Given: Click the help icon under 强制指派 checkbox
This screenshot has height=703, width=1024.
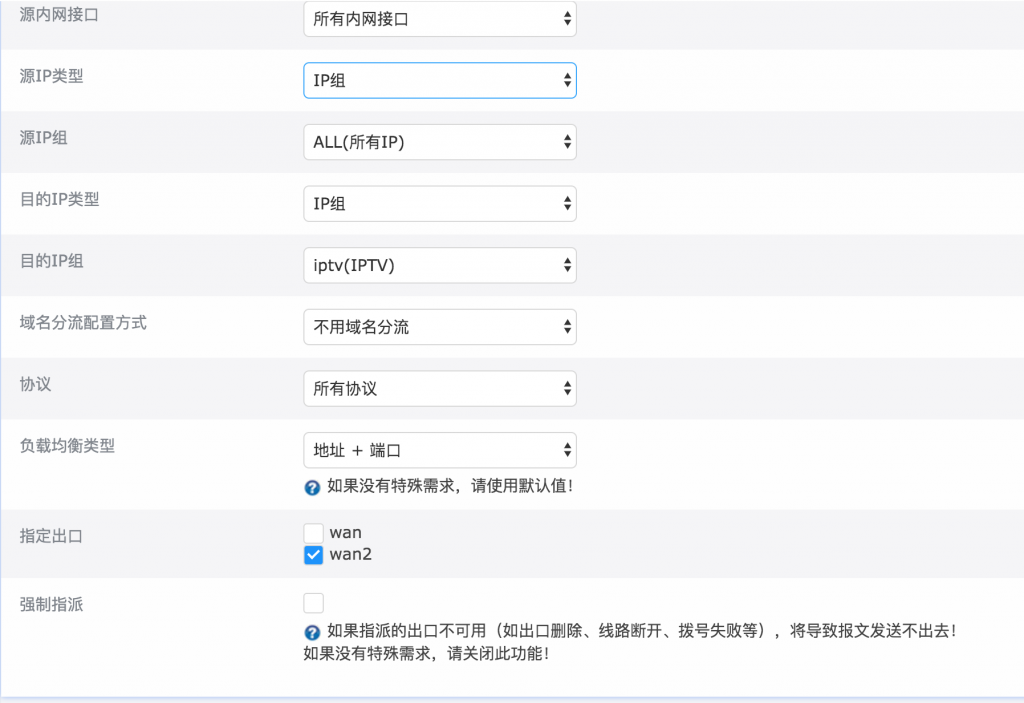Looking at the screenshot, I should tap(312, 633).
